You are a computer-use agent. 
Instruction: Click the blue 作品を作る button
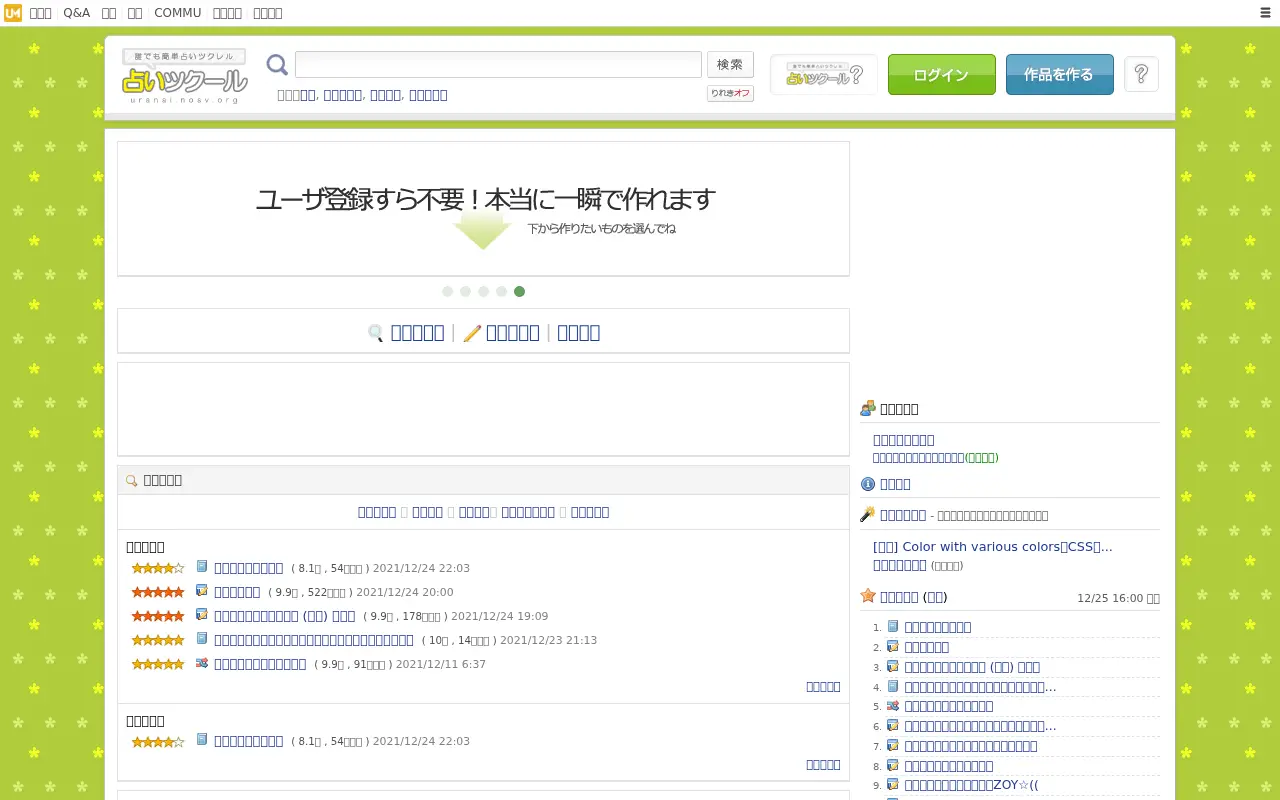click(1059, 75)
